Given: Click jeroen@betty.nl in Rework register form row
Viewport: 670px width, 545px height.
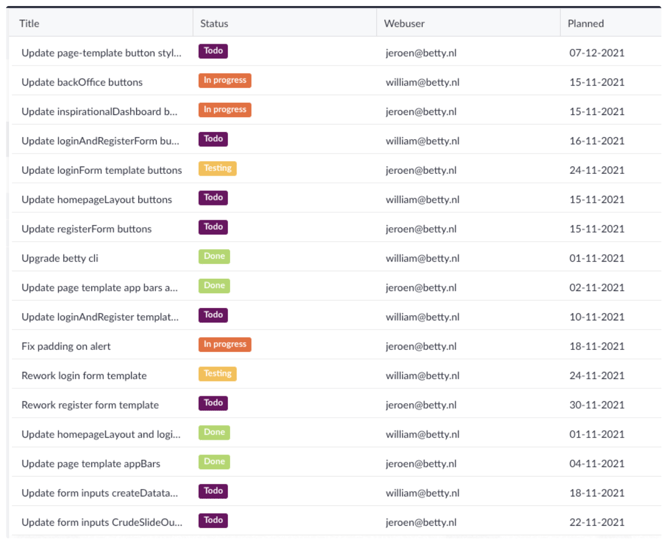Looking at the screenshot, I should (x=421, y=405).
